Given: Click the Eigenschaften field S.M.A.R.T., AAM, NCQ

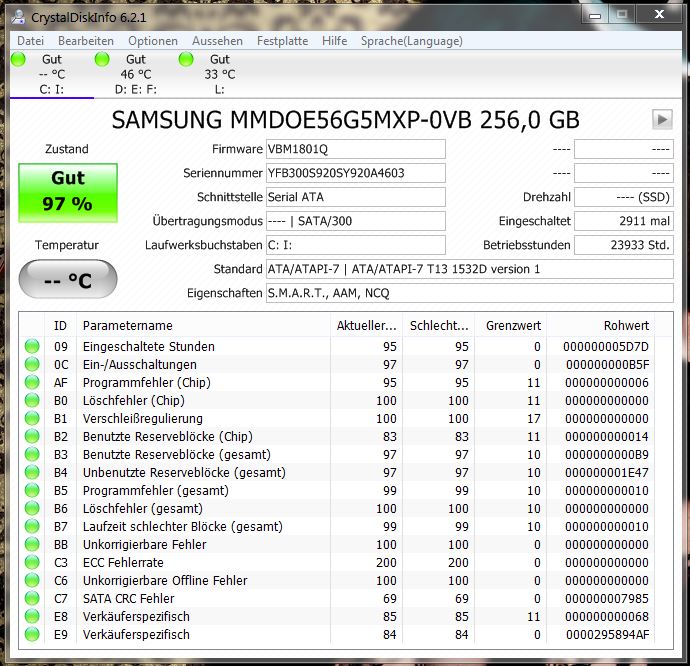Looking at the screenshot, I should (470, 293).
